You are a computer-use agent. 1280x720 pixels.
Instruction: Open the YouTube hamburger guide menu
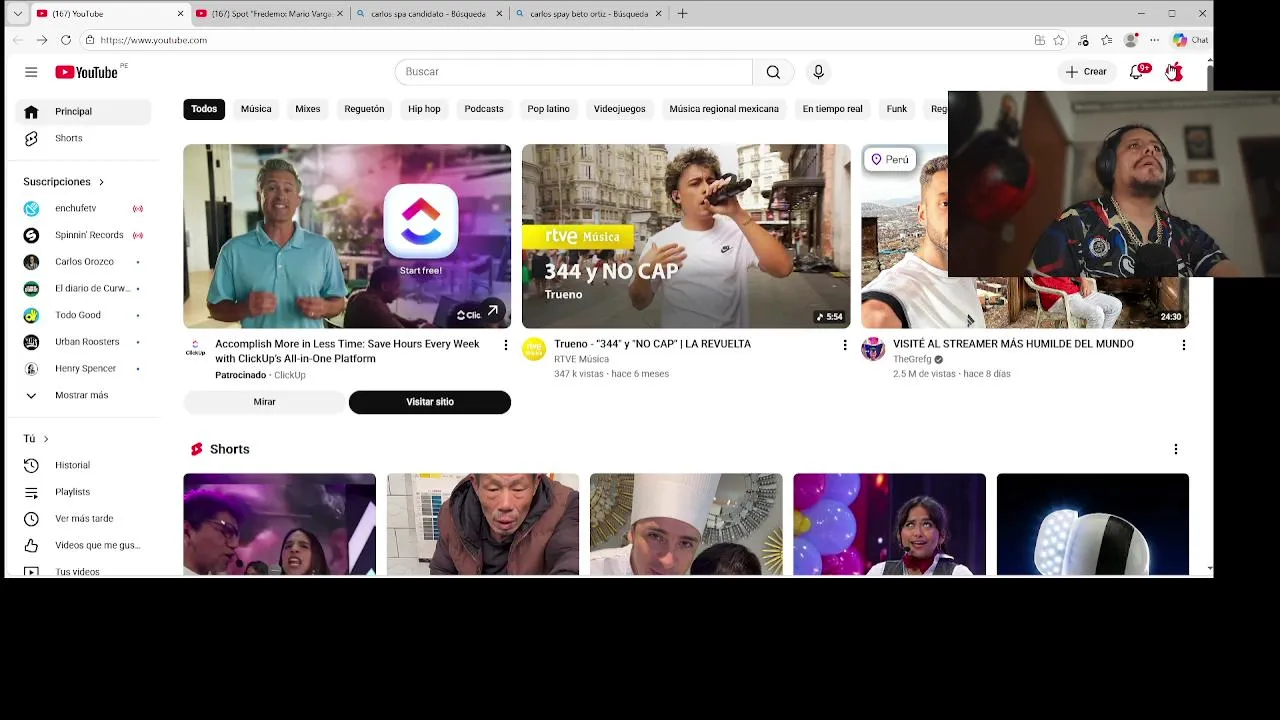tap(31, 72)
